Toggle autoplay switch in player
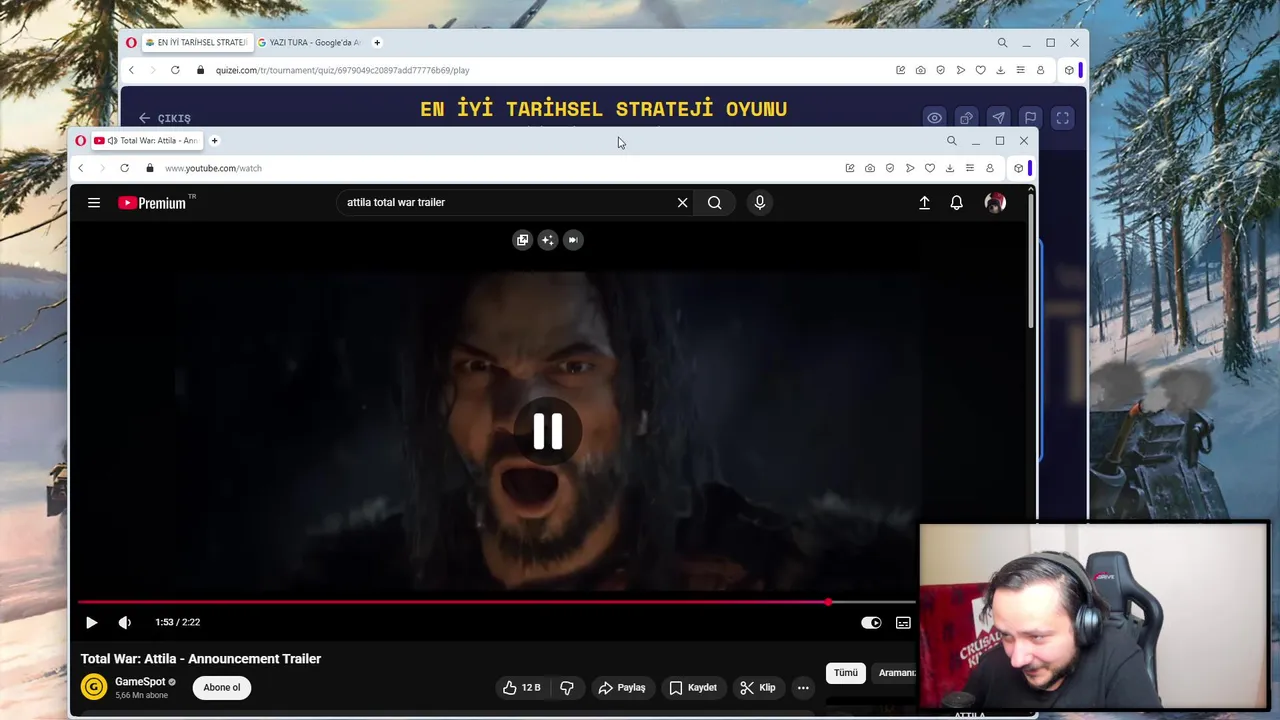The height and width of the screenshot is (720, 1280). tap(871, 622)
